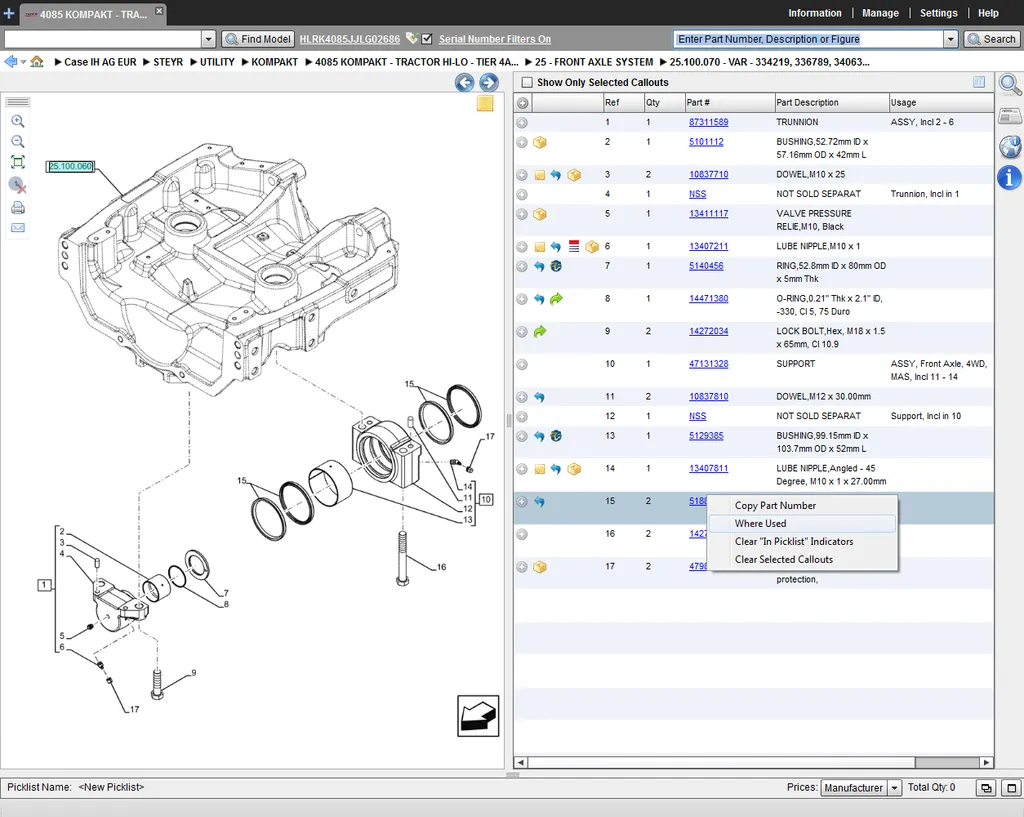The height and width of the screenshot is (817, 1024).
Task: Print the diagram with printer icon
Action: pos(18,208)
